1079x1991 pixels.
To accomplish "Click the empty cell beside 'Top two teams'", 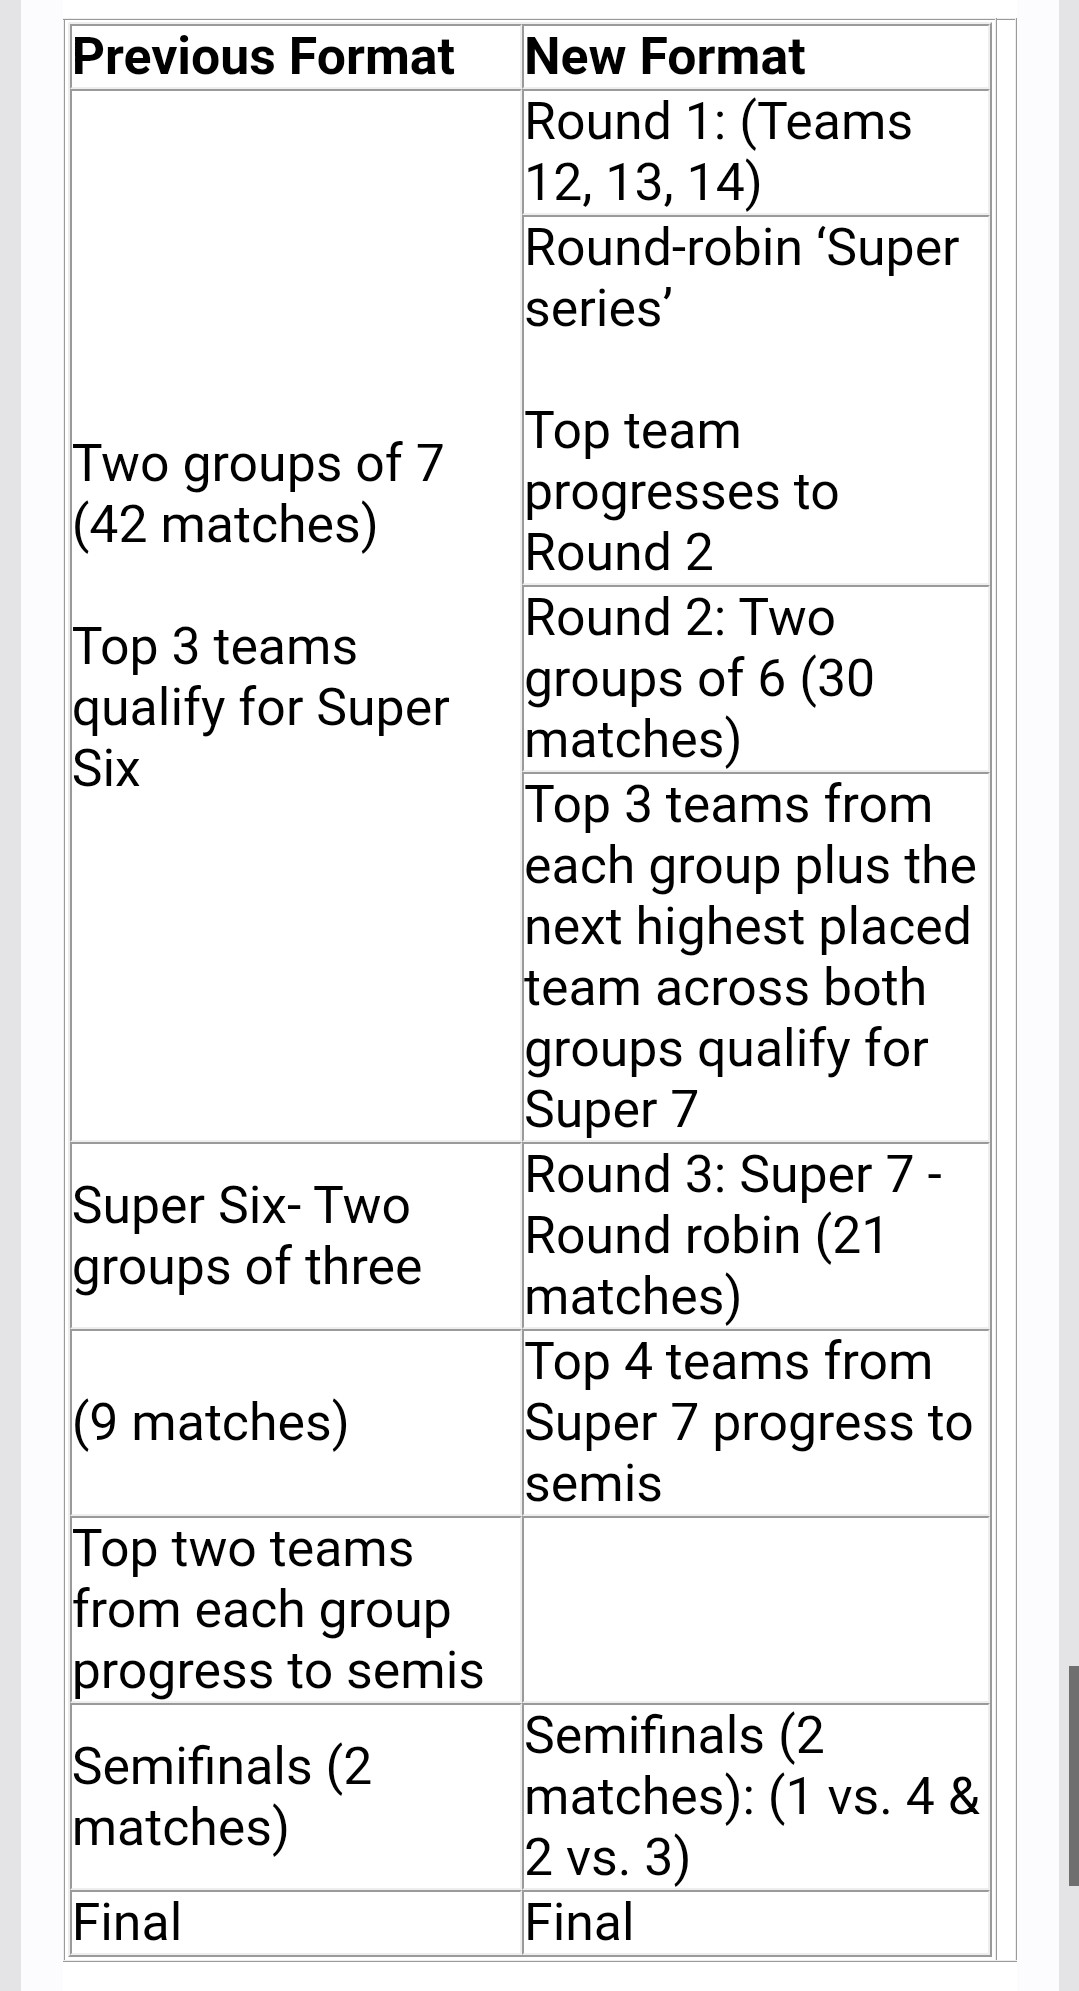I will 756,1610.
